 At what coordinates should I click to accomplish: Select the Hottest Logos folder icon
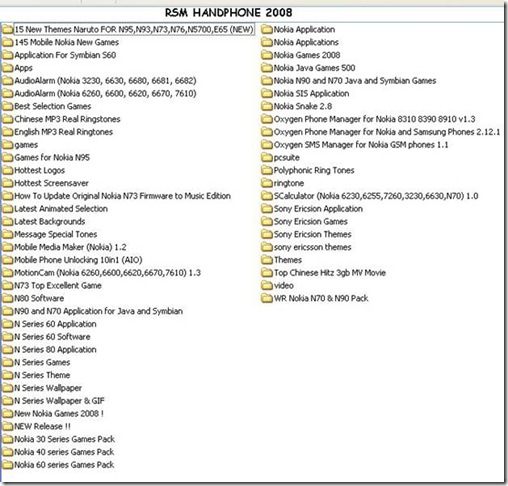(8, 170)
